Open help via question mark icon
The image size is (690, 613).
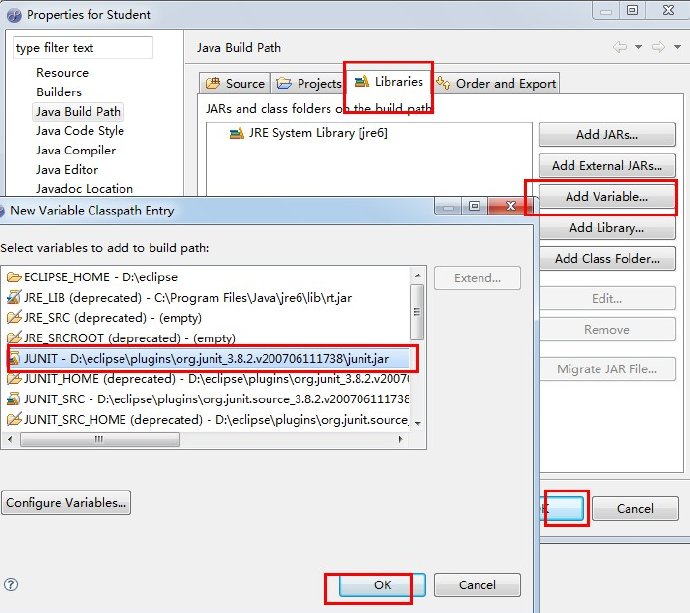coord(11,584)
